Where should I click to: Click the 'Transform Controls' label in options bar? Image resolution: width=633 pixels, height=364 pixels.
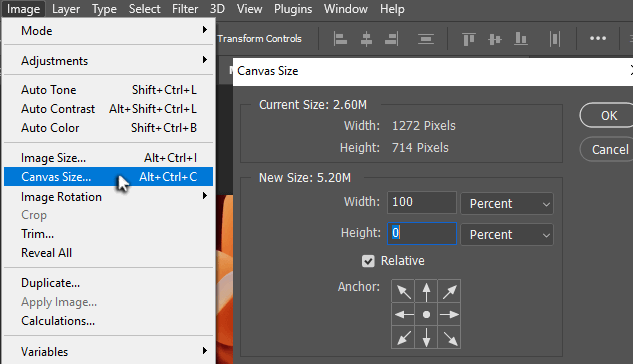(x=260, y=39)
